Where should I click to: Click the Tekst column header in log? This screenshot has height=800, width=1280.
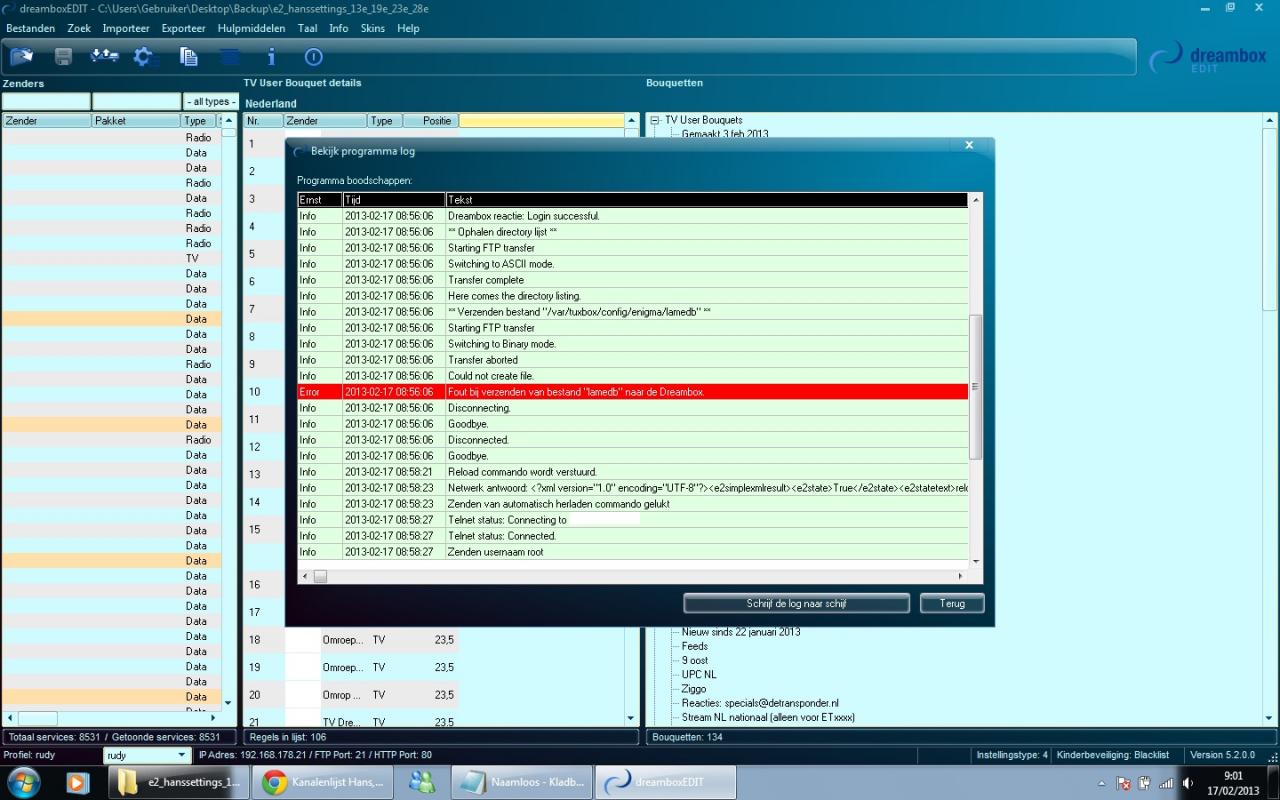pyautogui.click(x=707, y=200)
